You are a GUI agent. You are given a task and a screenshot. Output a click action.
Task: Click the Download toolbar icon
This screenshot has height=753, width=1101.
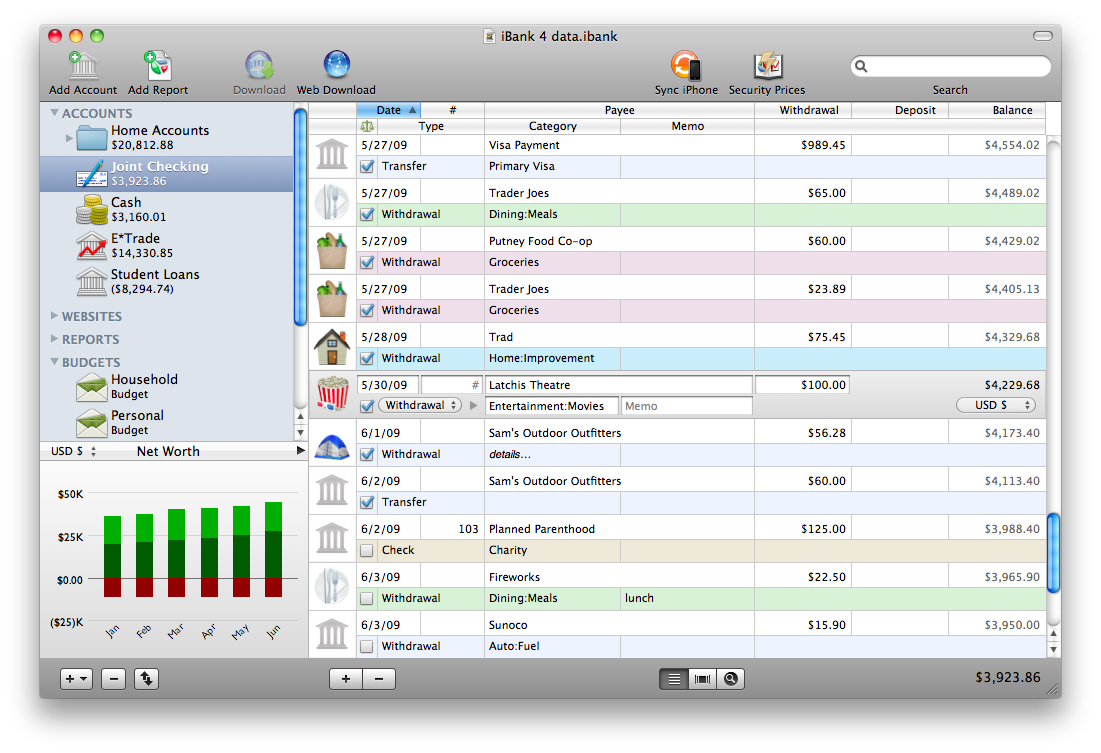pos(259,65)
